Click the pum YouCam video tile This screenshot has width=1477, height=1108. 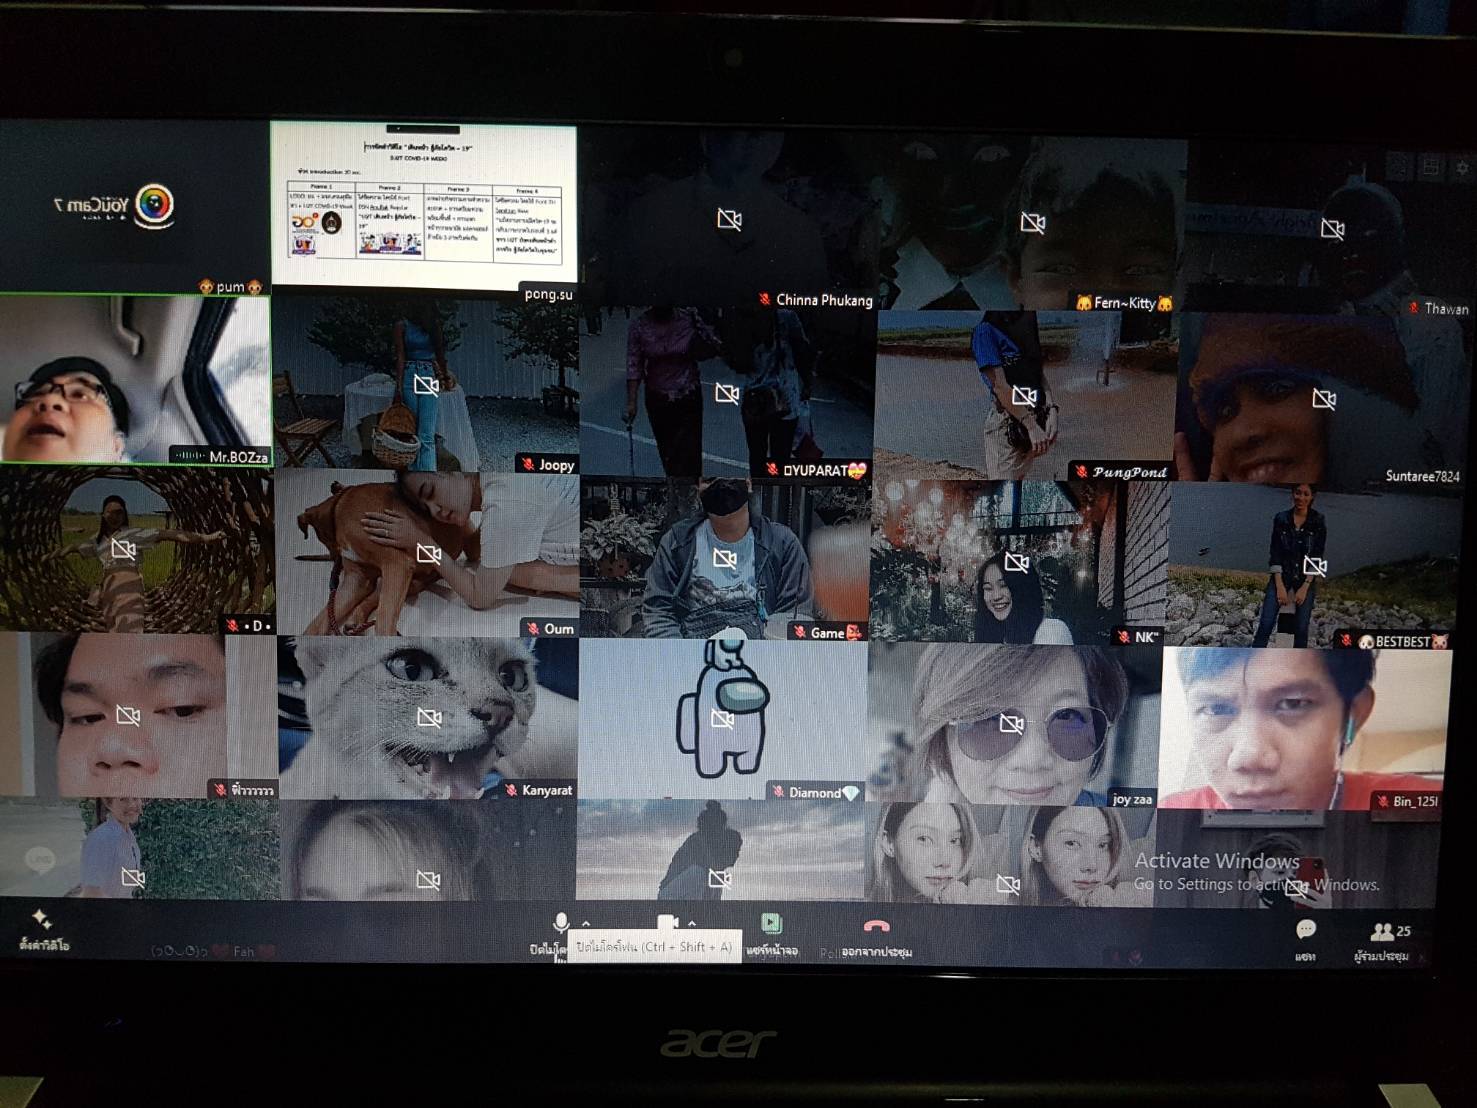[135, 205]
